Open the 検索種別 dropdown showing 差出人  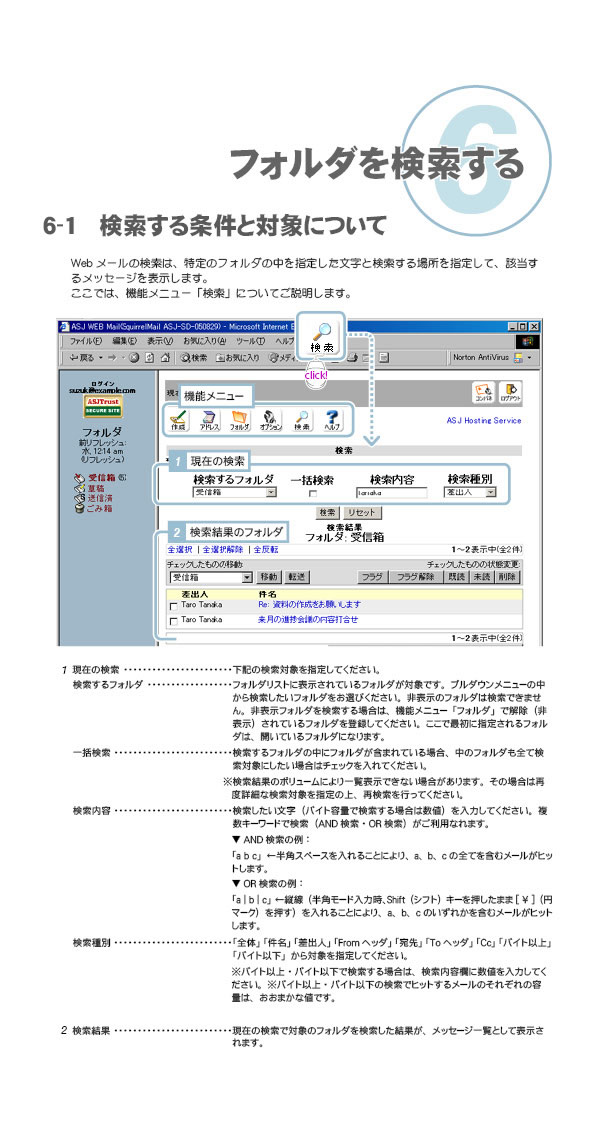pos(470,493)
